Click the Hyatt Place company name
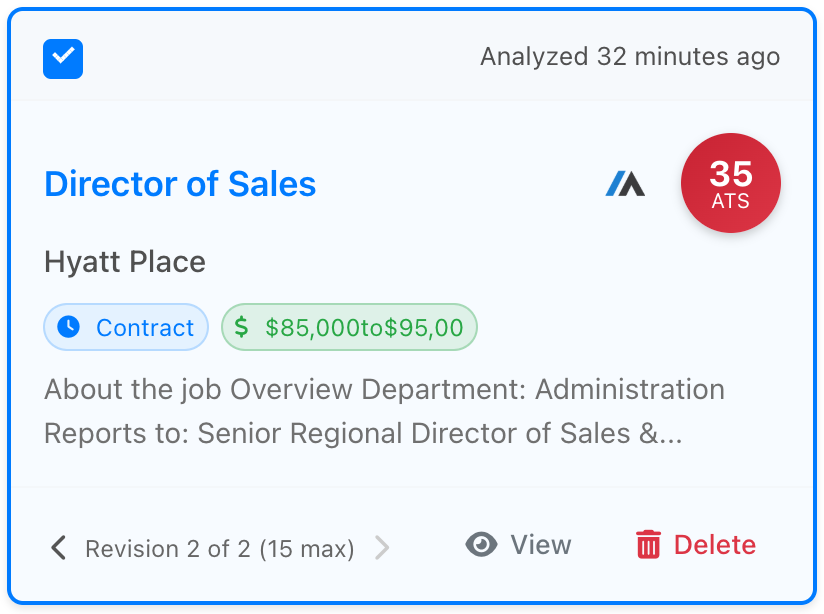824x614 pixels. [125, 262]
